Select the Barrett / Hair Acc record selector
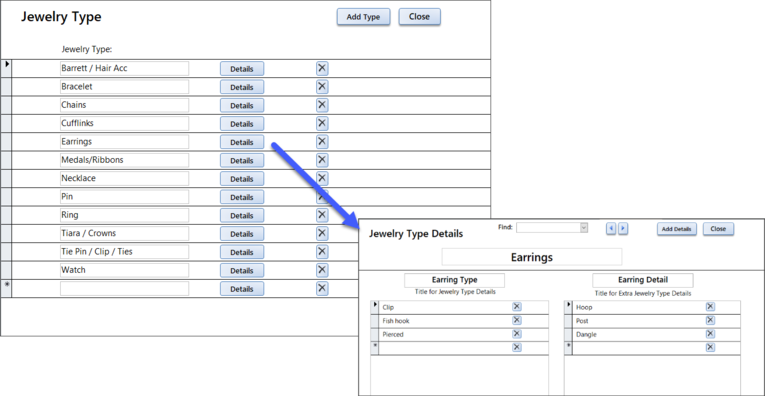The image size is (765, 396). click(x=6, y=68)
